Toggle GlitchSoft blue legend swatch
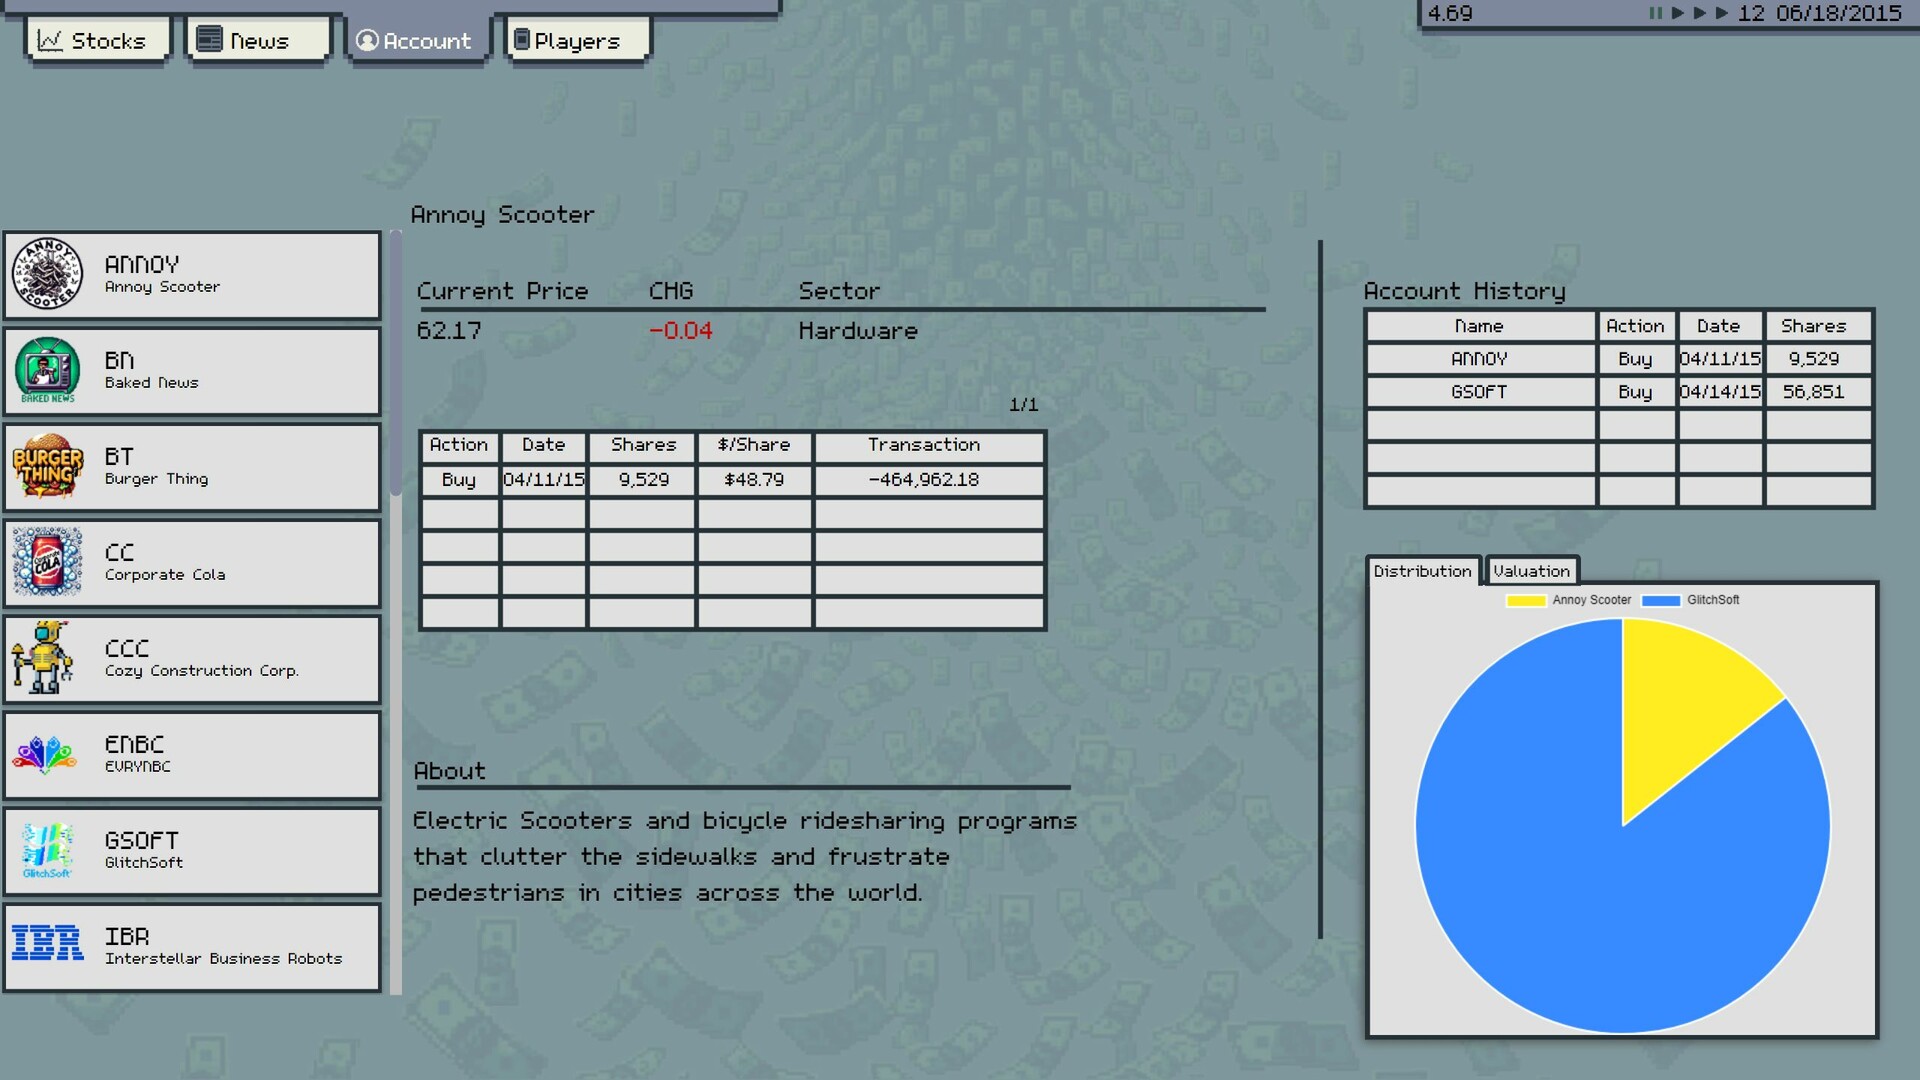The height and width of the screenshot is (1080, 1920). click(x=1660, y=601)
